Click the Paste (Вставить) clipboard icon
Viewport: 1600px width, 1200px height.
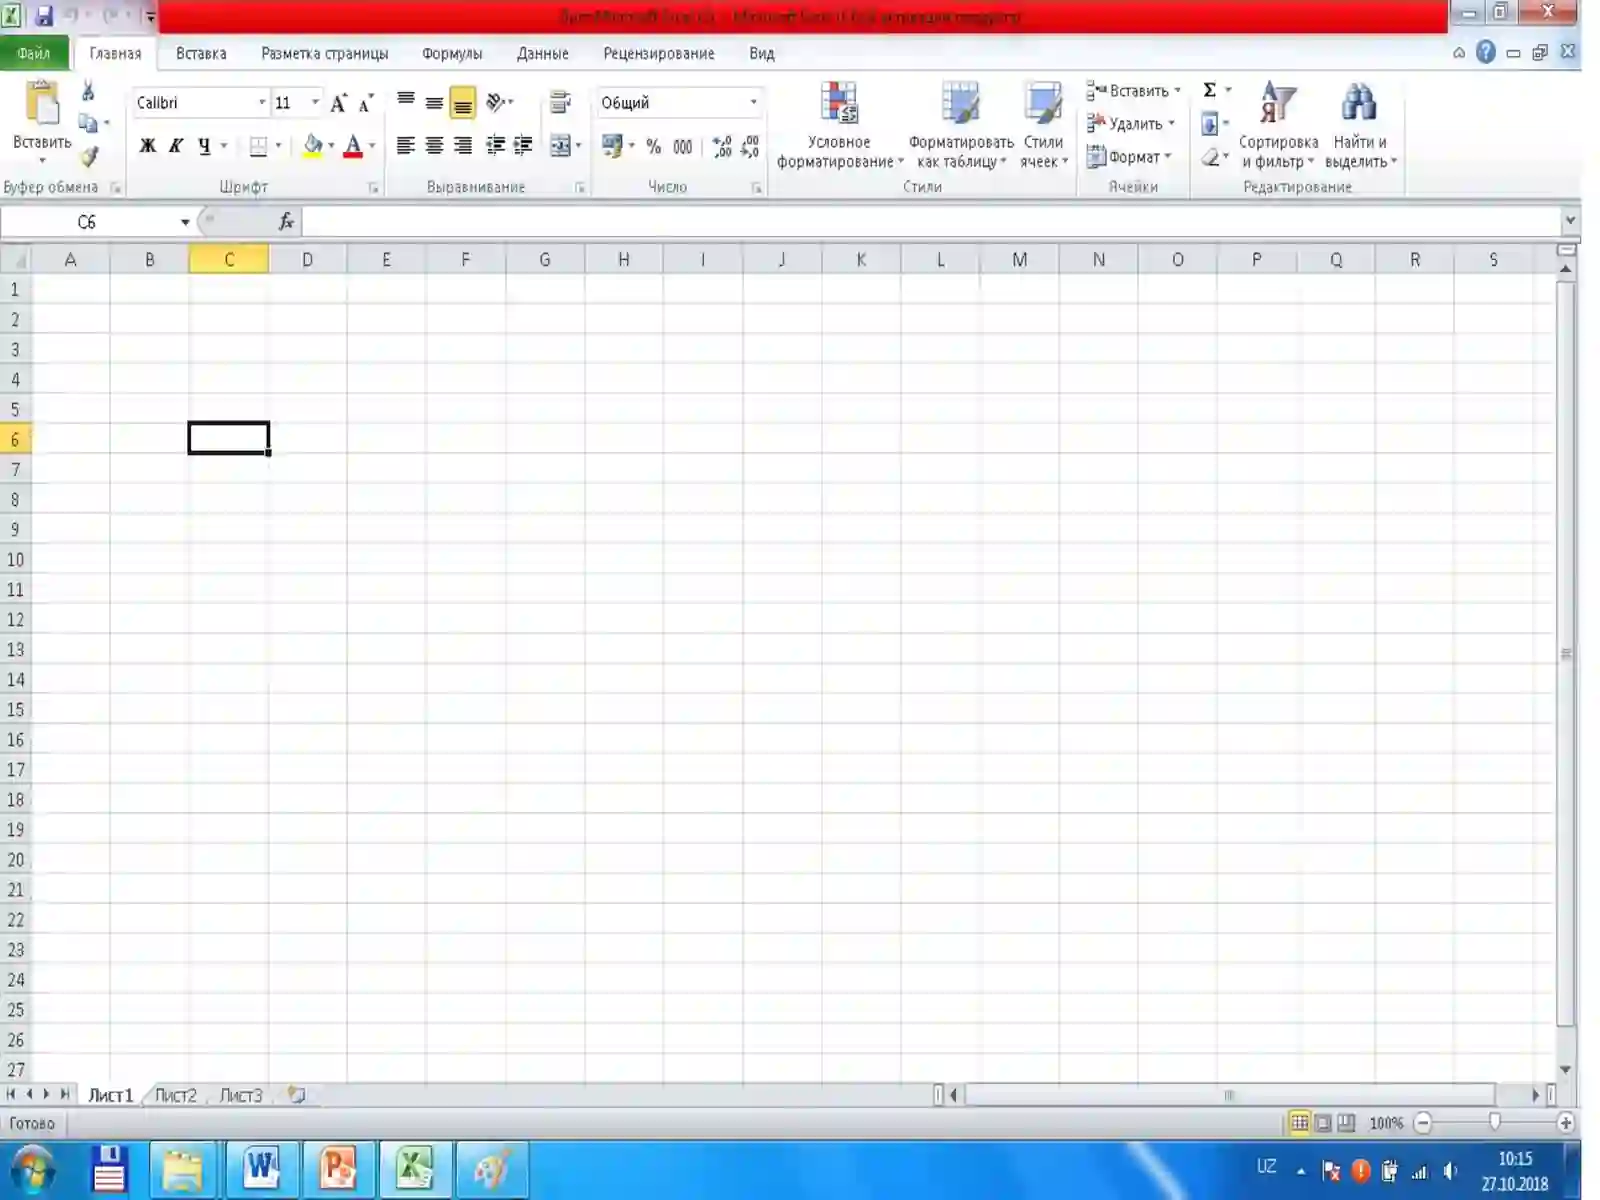pyautogui.click(x=42, y=104)
